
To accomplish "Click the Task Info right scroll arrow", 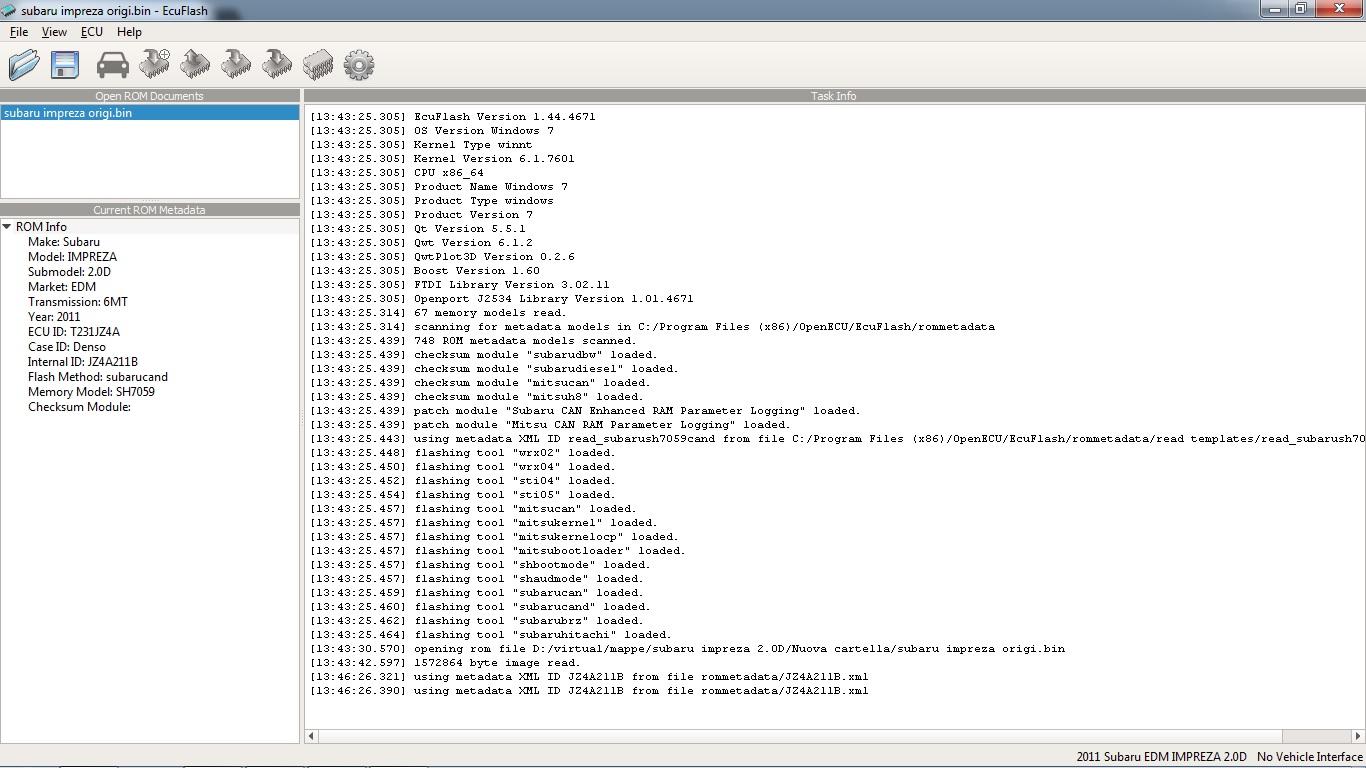I will click(1357, 736).
